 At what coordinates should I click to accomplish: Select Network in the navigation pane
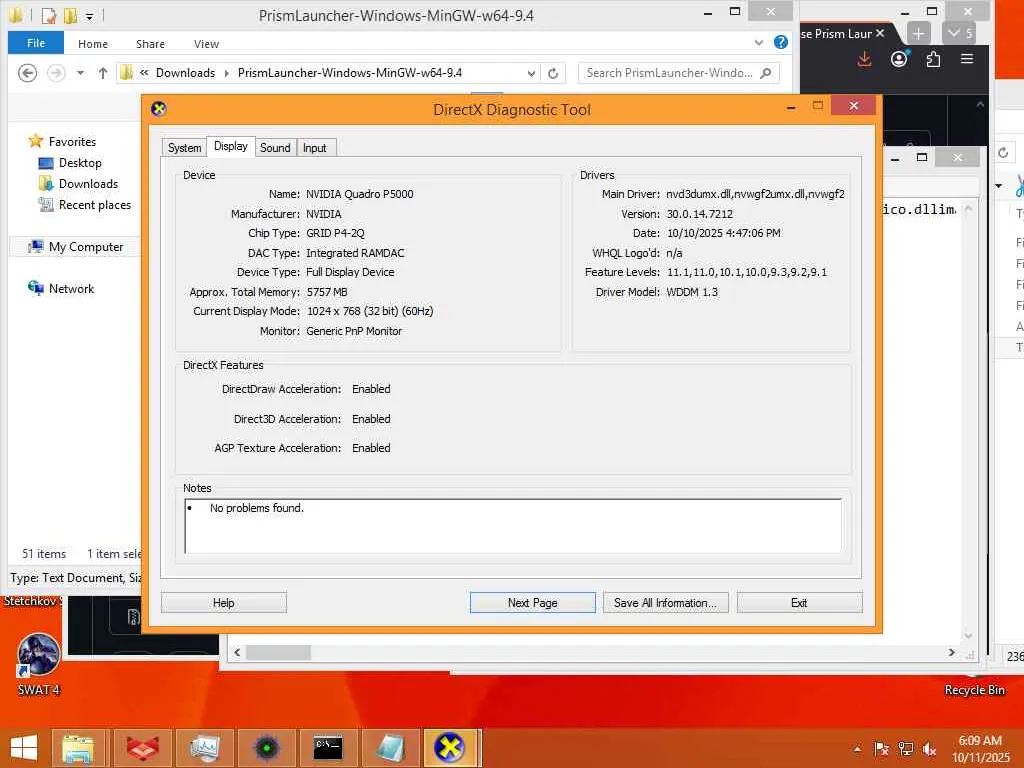pyautogui.click(x=71, y=289)
